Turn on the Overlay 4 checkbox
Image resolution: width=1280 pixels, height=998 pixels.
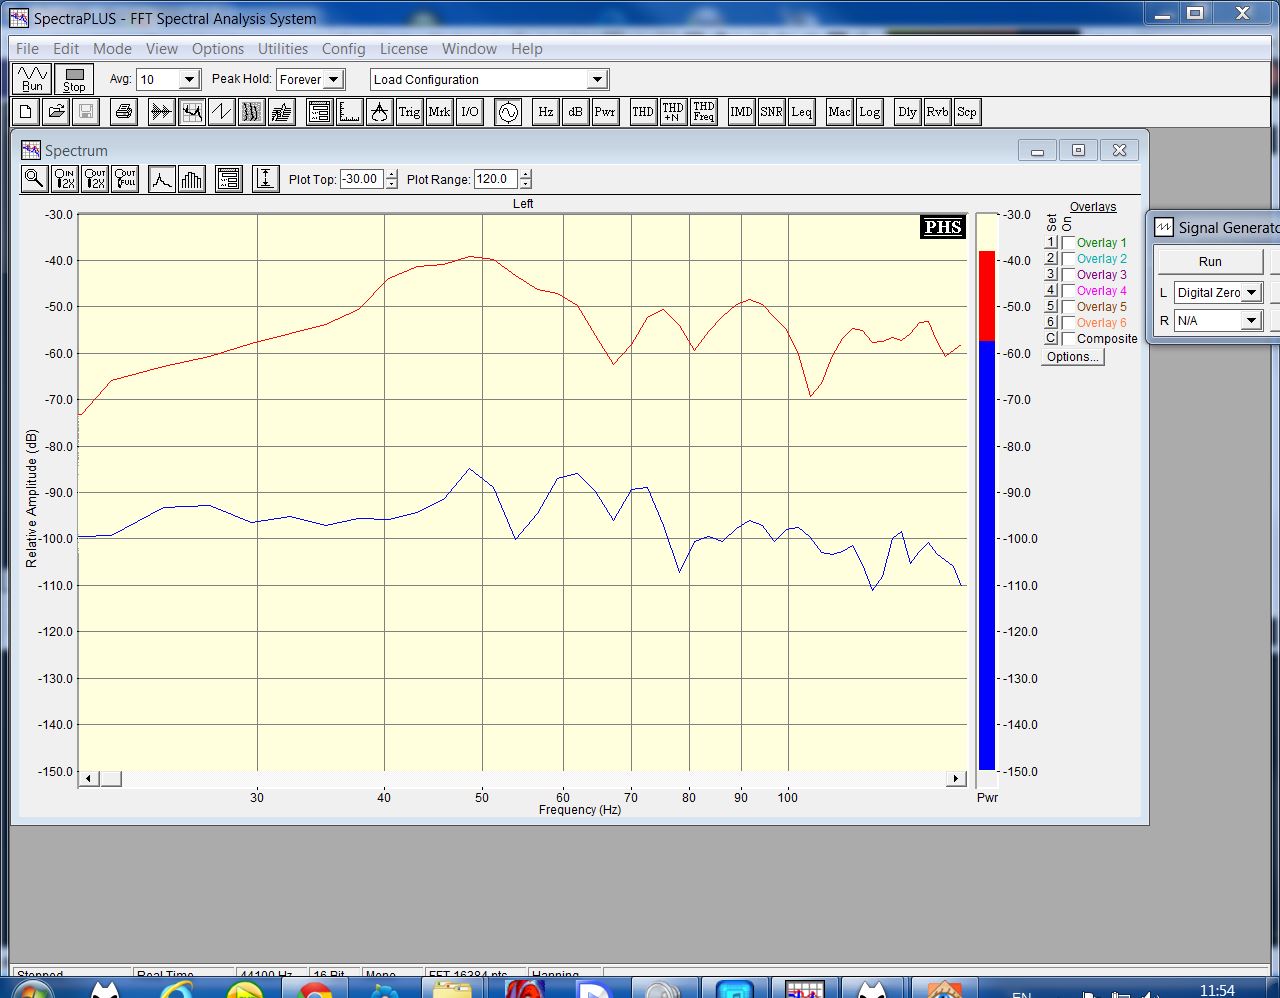pyautogui.click(x=1069, y=291)
